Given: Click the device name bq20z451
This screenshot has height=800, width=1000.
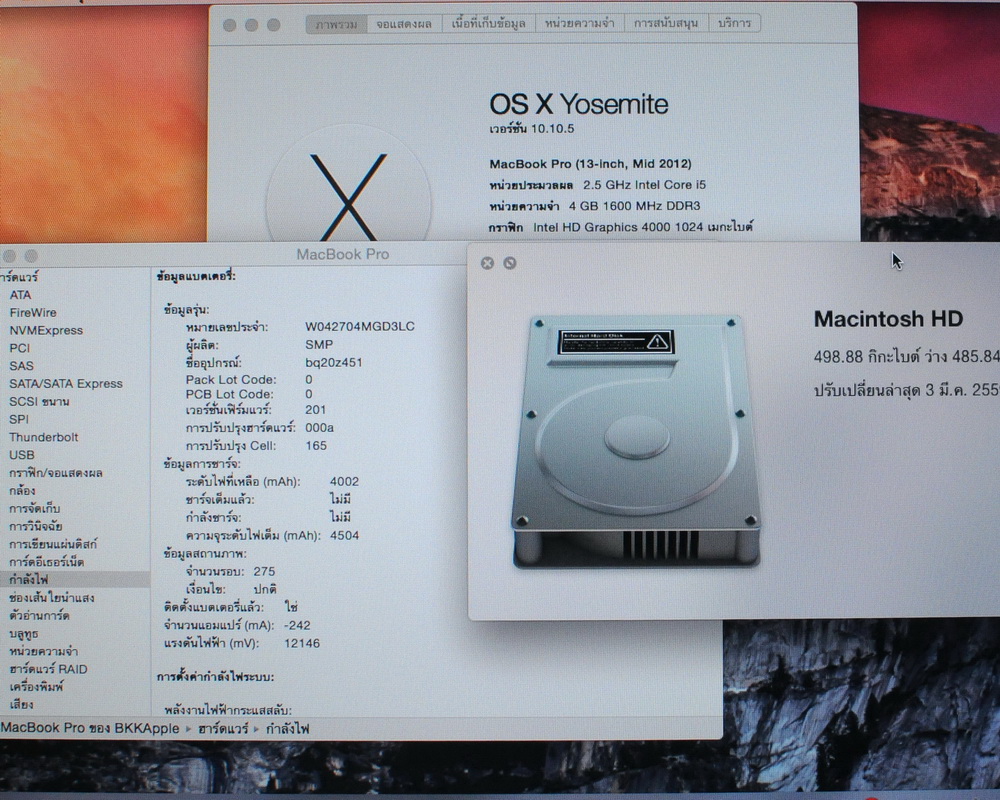Looking at the screenshot, I should (x=334, y=362).
